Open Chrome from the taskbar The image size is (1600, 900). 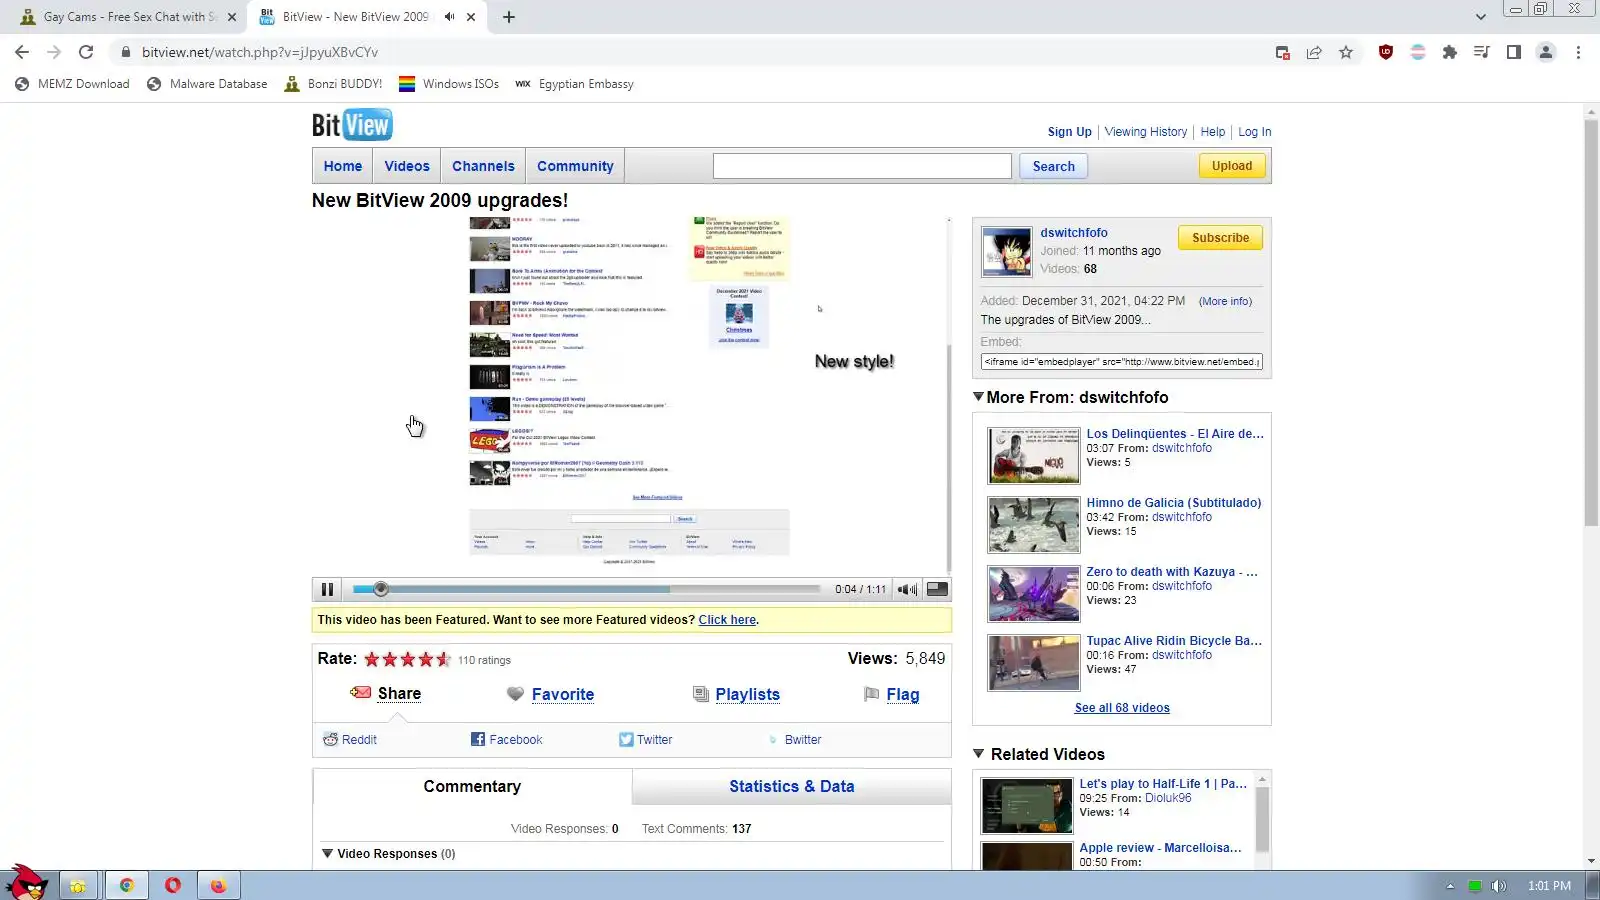pos(126,885)
